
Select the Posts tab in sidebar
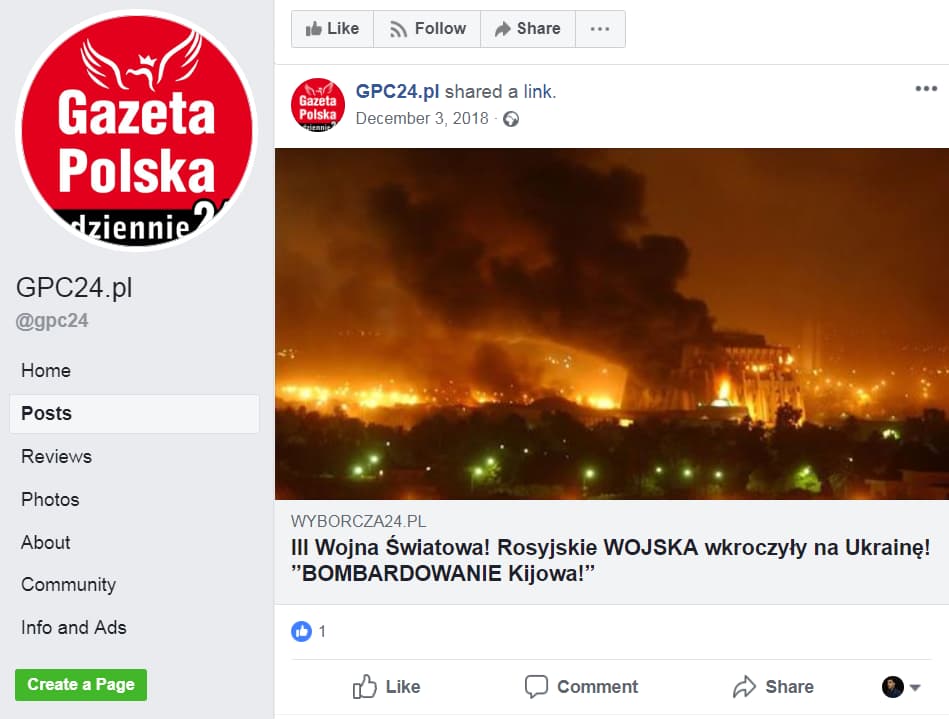tap(134, 413)
